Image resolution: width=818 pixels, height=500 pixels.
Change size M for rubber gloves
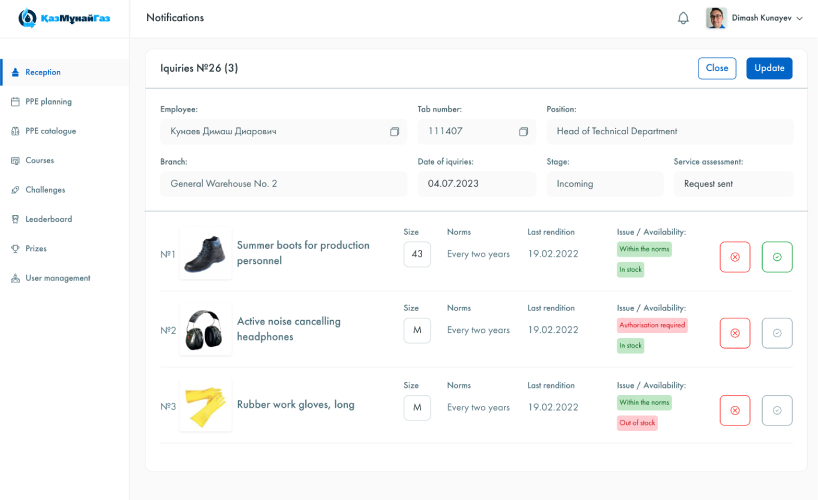click(x=417, y=407)
